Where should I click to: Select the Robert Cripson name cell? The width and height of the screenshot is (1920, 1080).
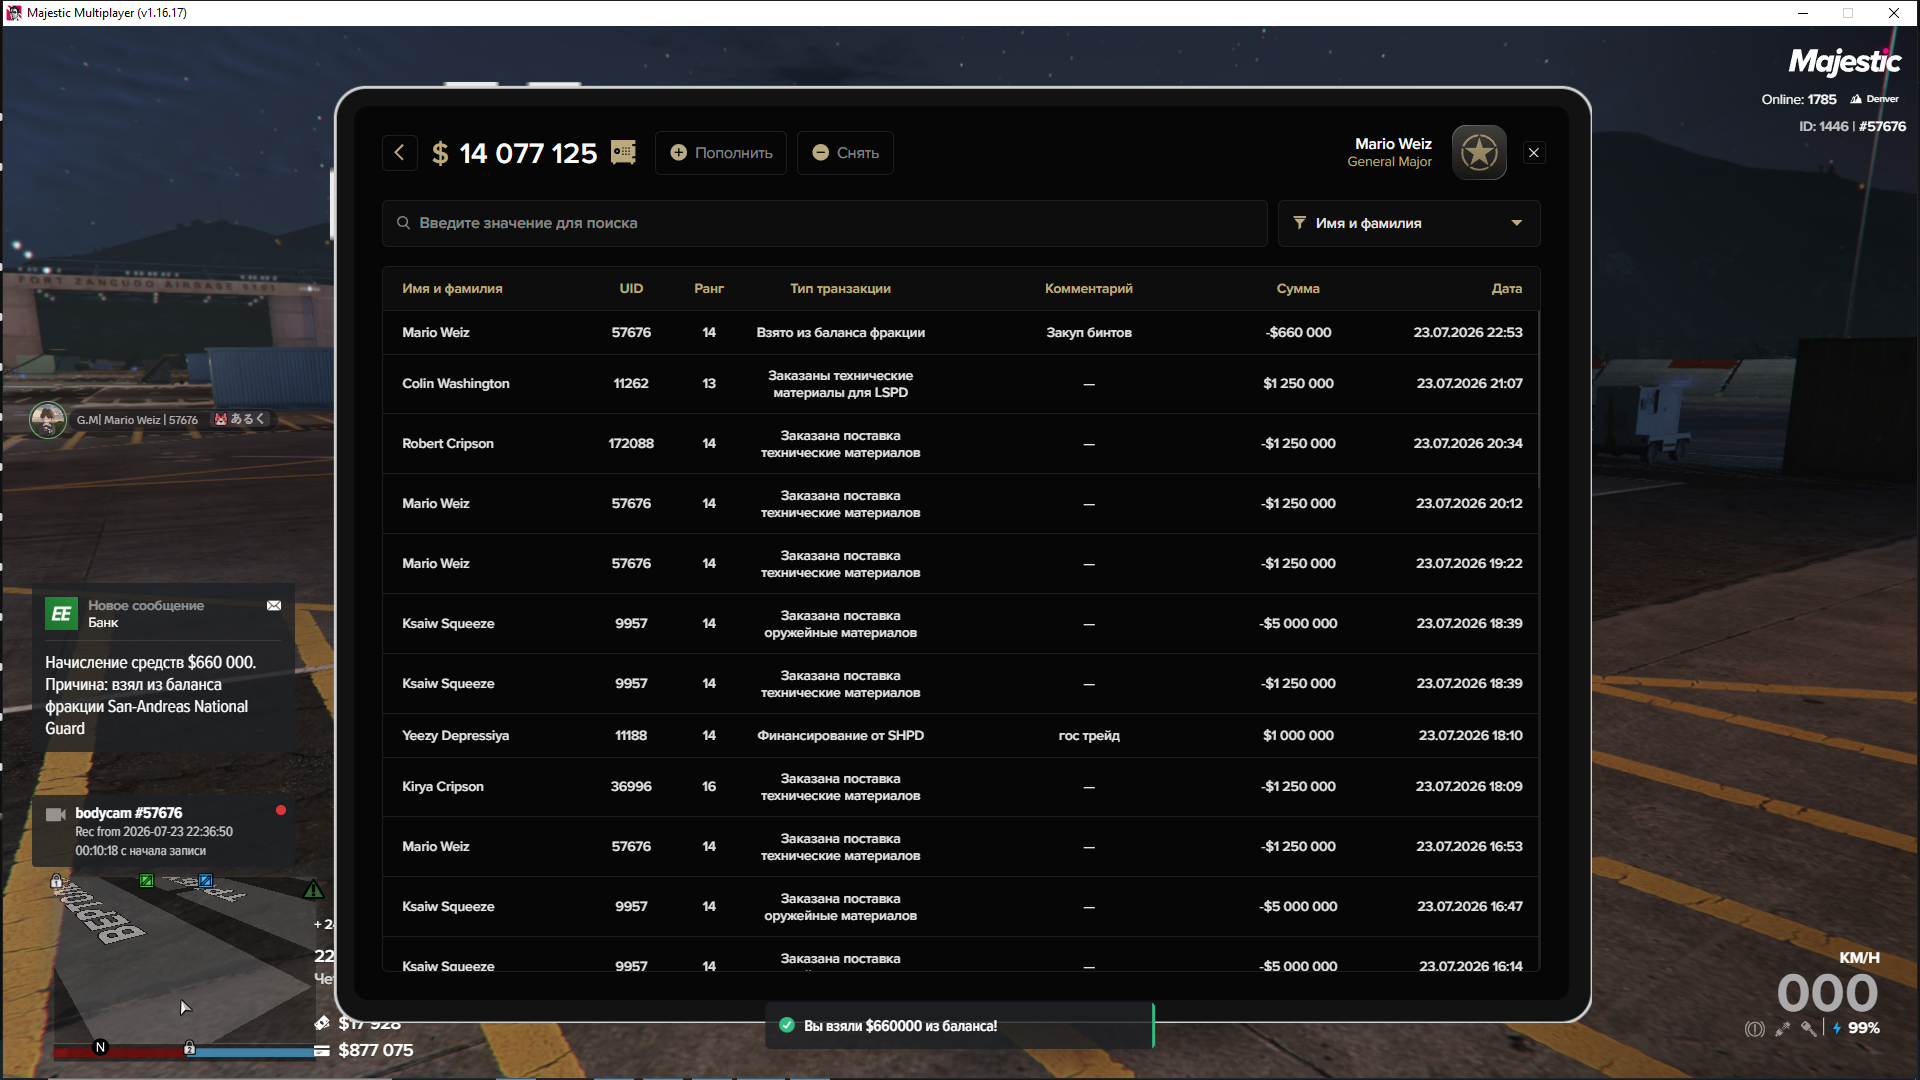coord(448,444)
